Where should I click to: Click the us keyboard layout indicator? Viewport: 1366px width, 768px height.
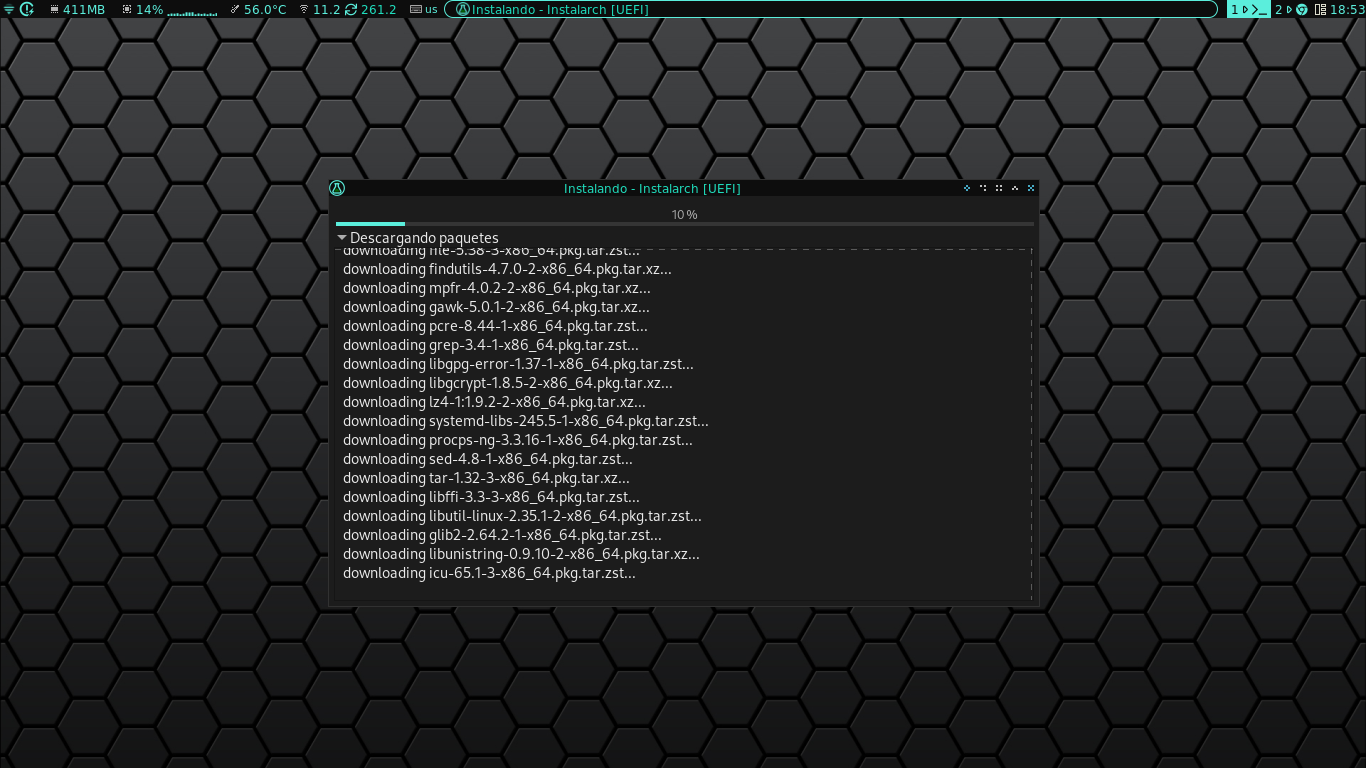coord(424,9)
